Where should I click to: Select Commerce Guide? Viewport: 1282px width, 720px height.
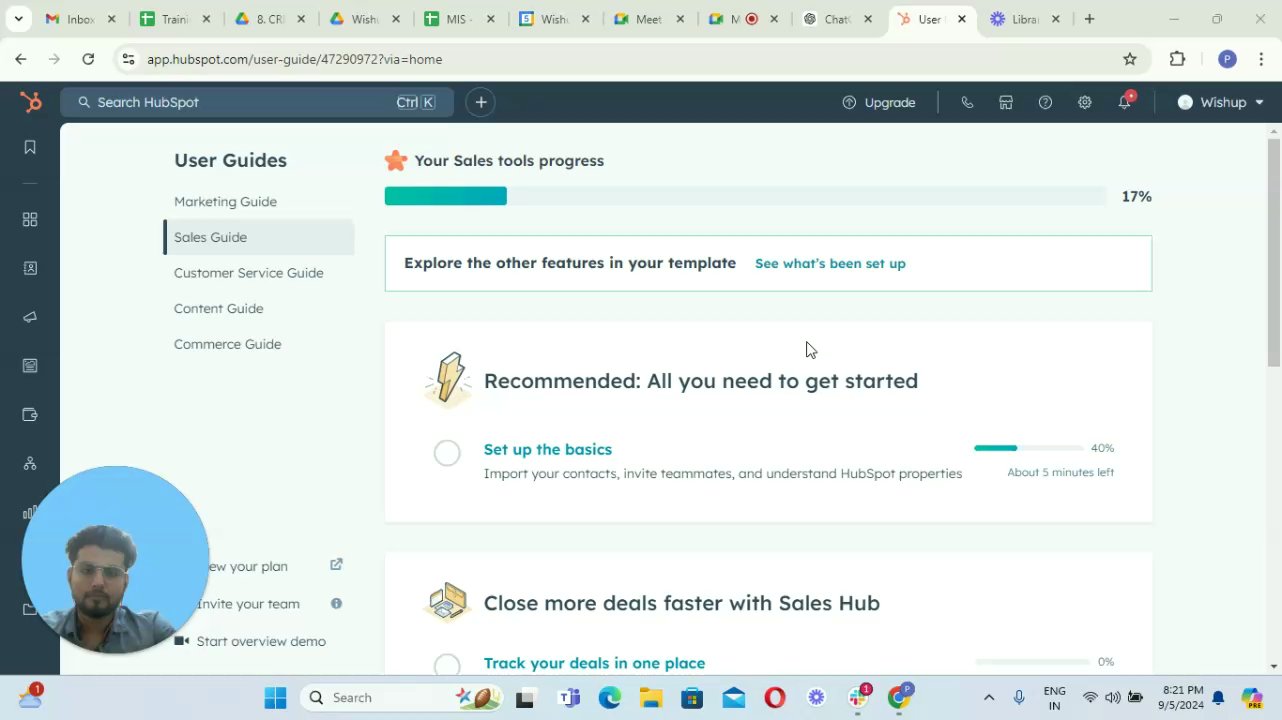(227, 344)
